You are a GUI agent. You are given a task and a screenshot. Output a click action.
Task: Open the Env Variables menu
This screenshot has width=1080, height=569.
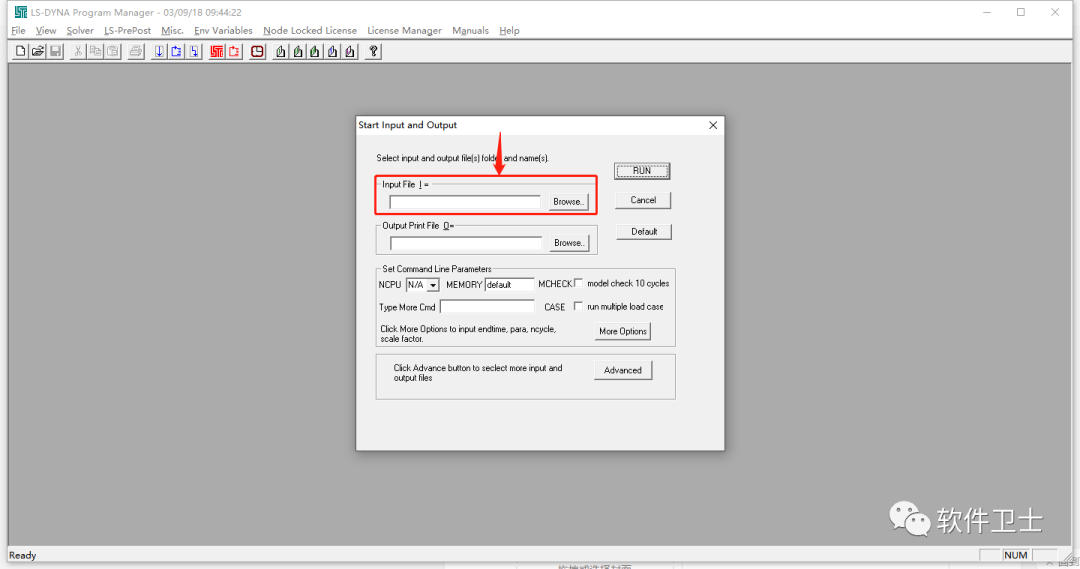click(x=223, y=30)
